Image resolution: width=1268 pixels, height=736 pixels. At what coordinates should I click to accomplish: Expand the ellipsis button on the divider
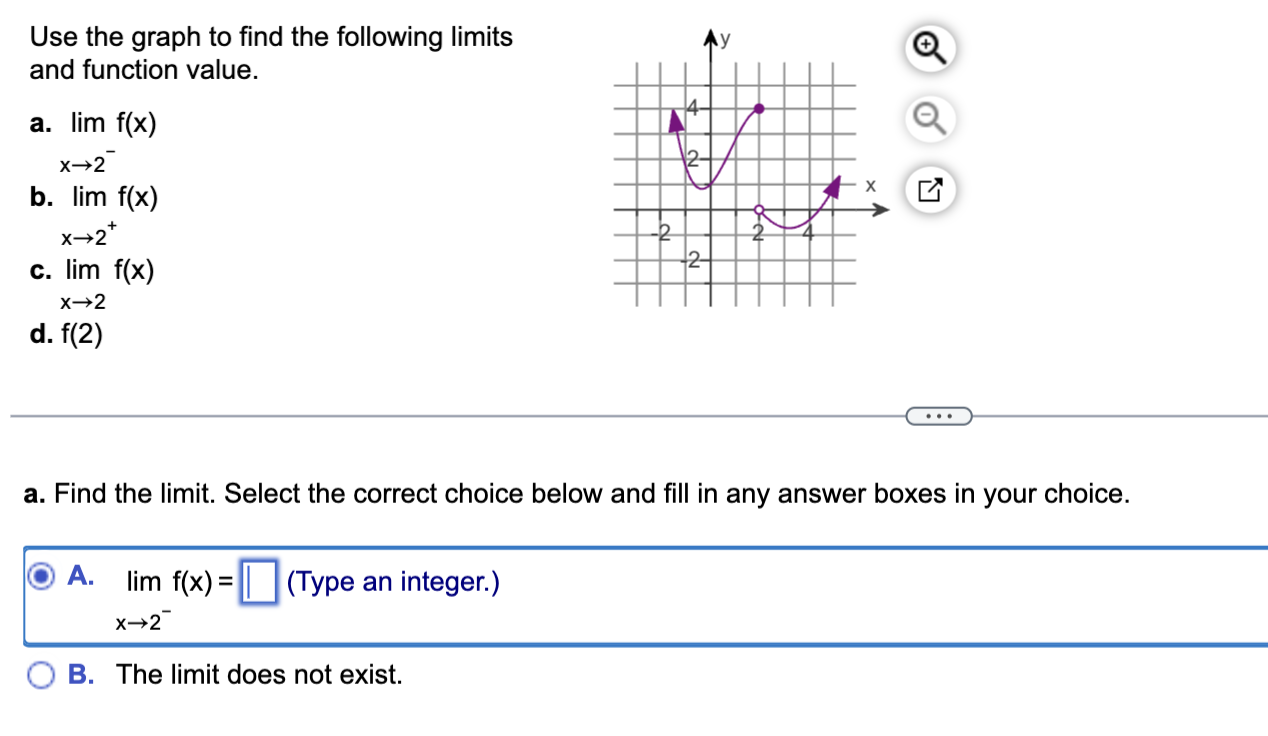click(x=938, y=414)
